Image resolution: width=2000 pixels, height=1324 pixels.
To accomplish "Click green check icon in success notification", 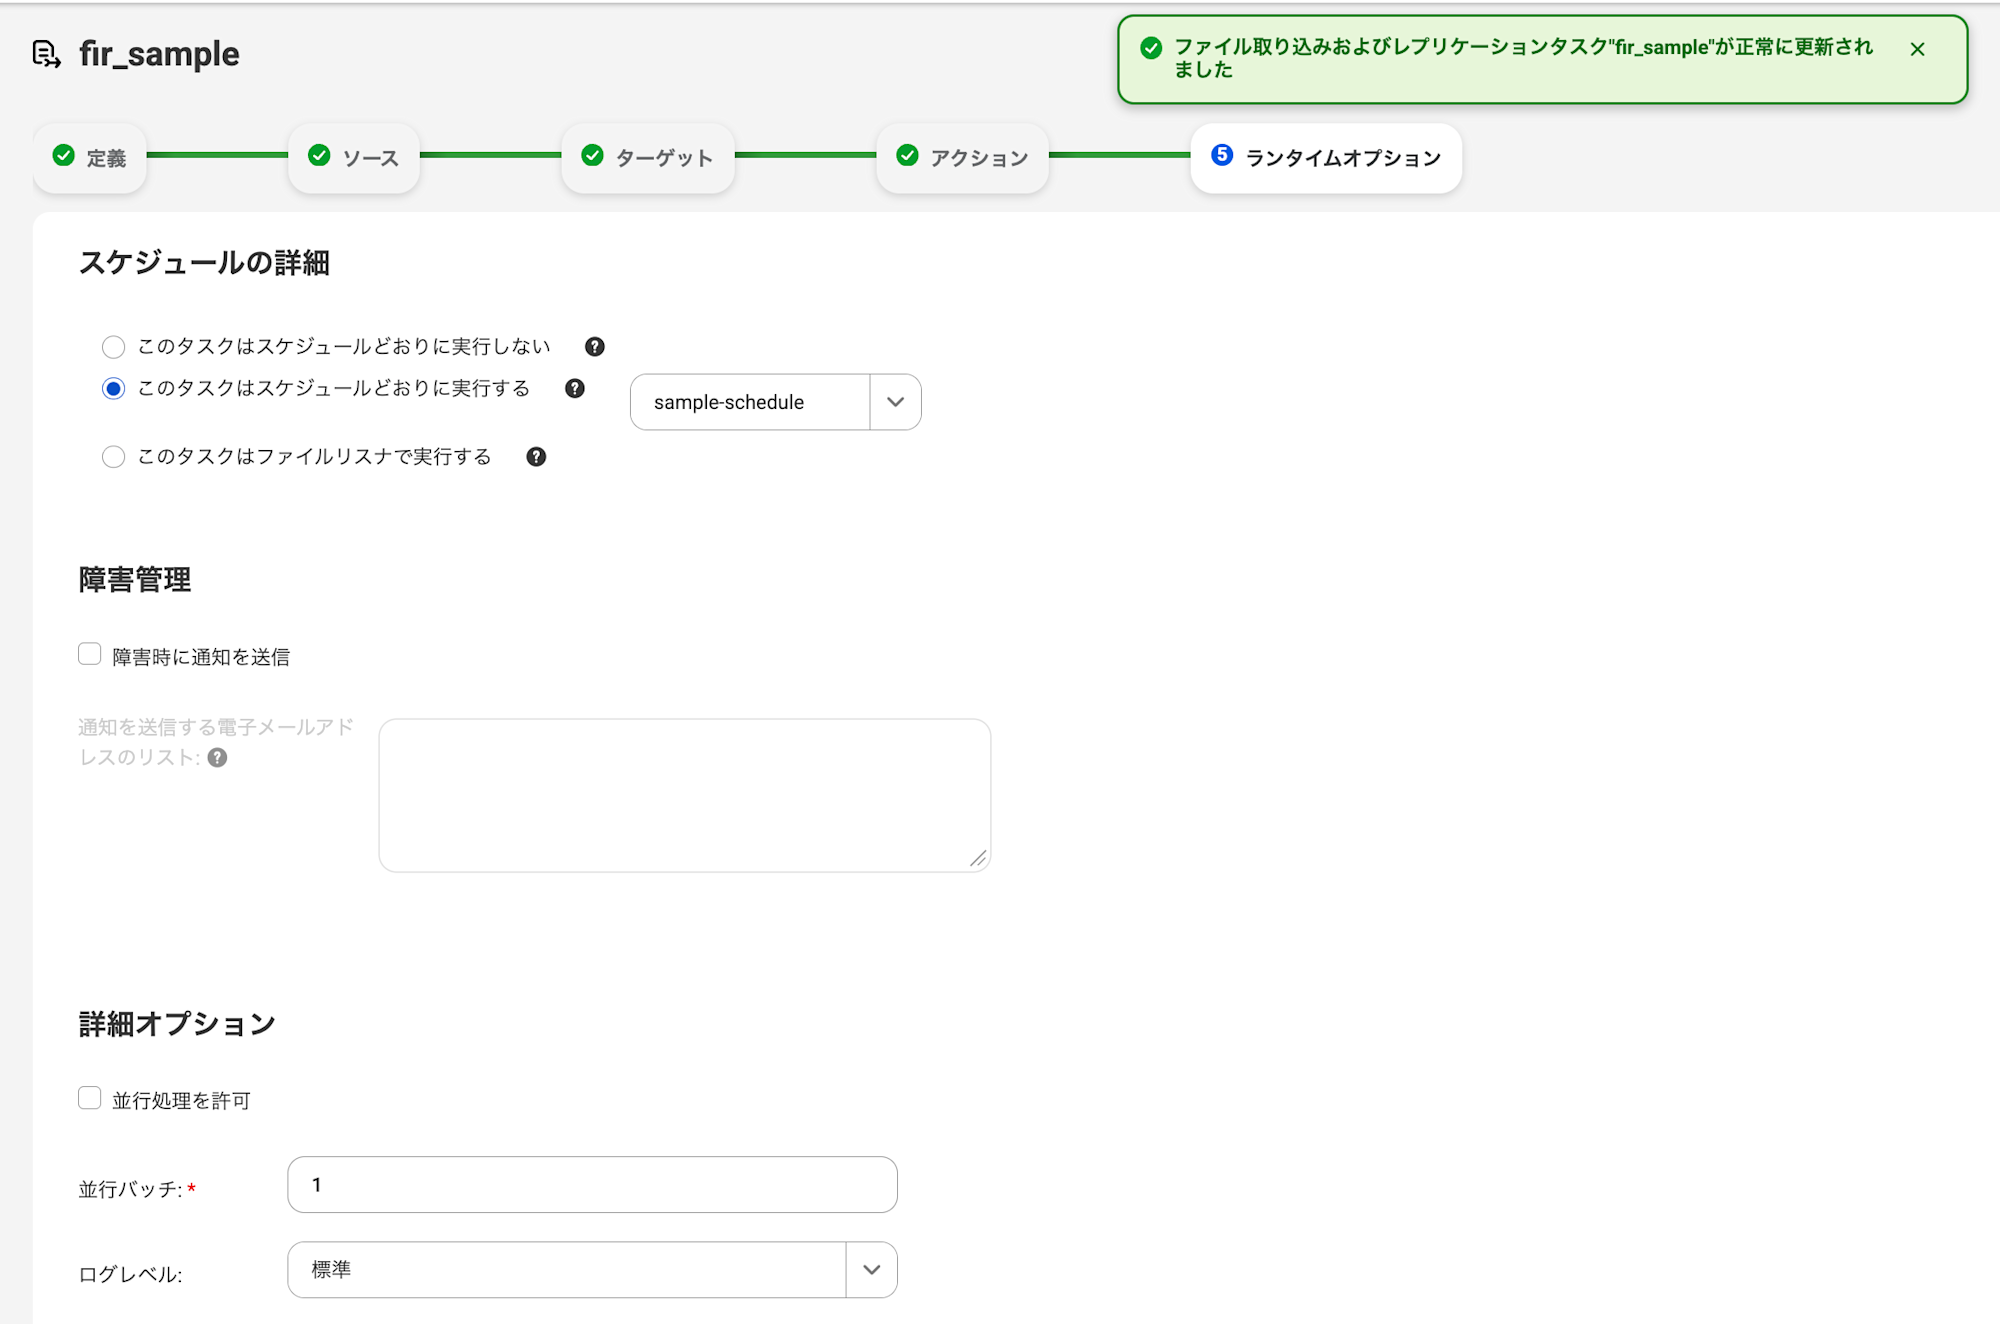I will (x=1151, y=48).
